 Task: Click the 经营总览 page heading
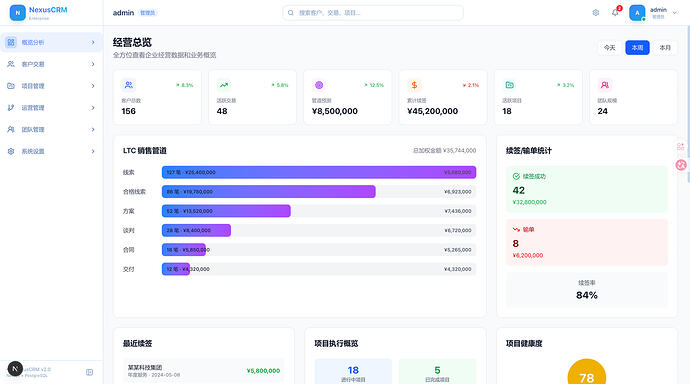point(132,42)
